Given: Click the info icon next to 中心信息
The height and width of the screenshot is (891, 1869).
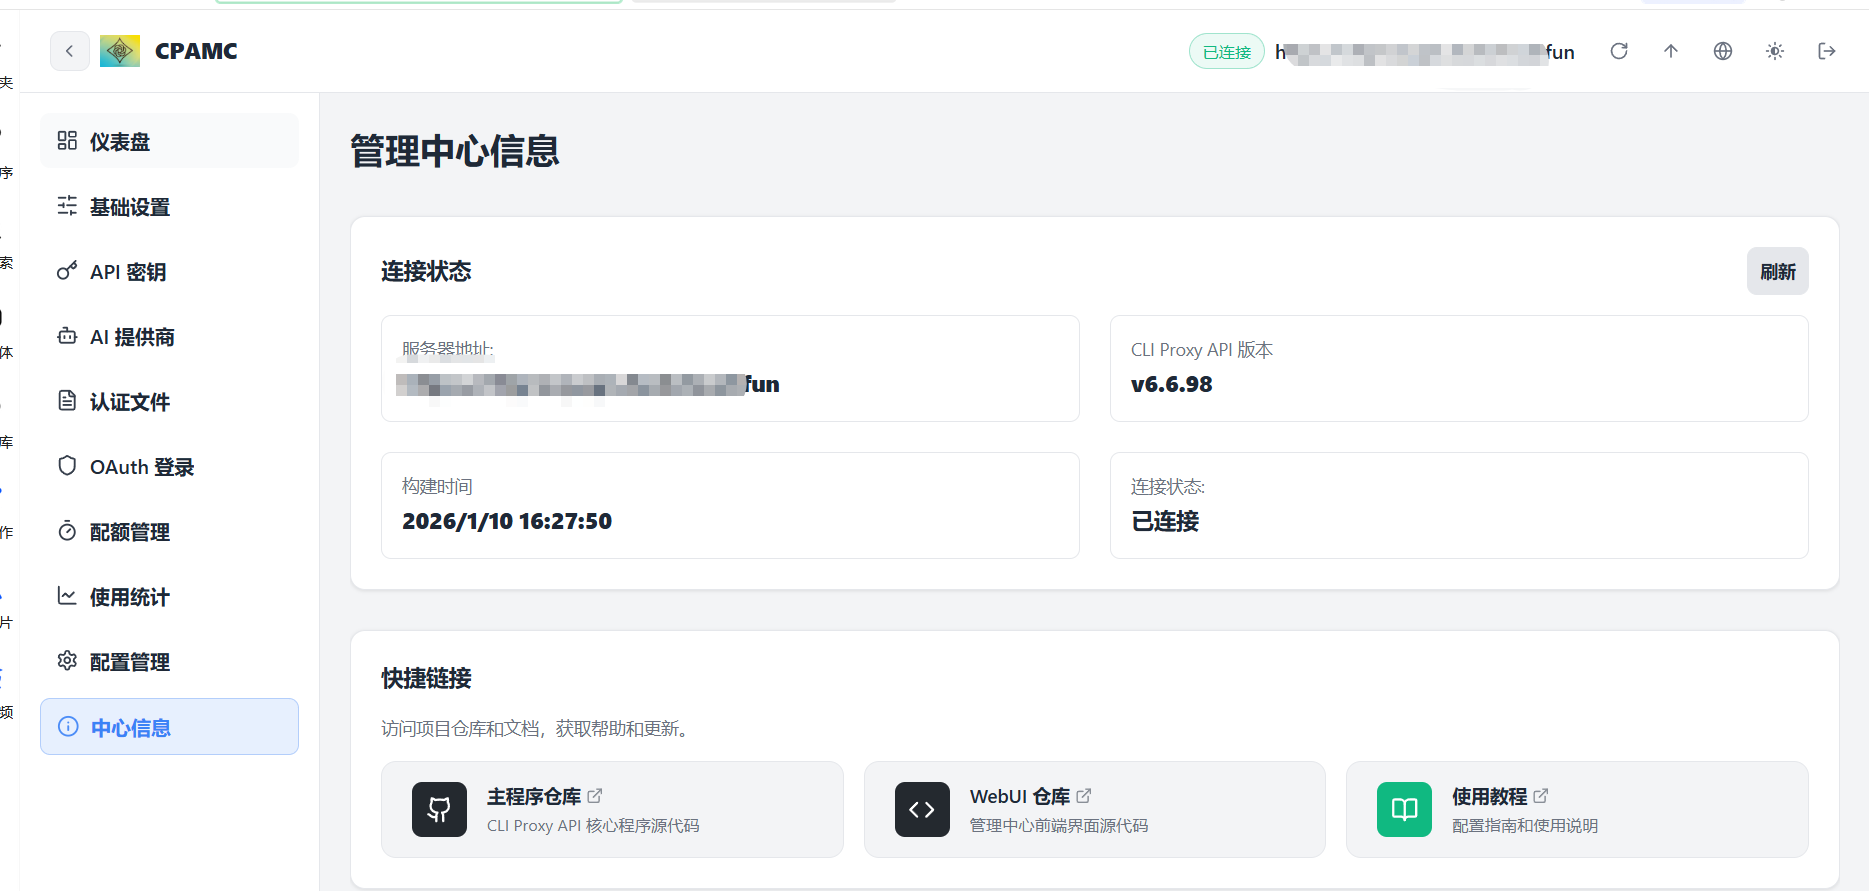Looking at the screenshot, I should pyautogui.click(x=68, y=727).
